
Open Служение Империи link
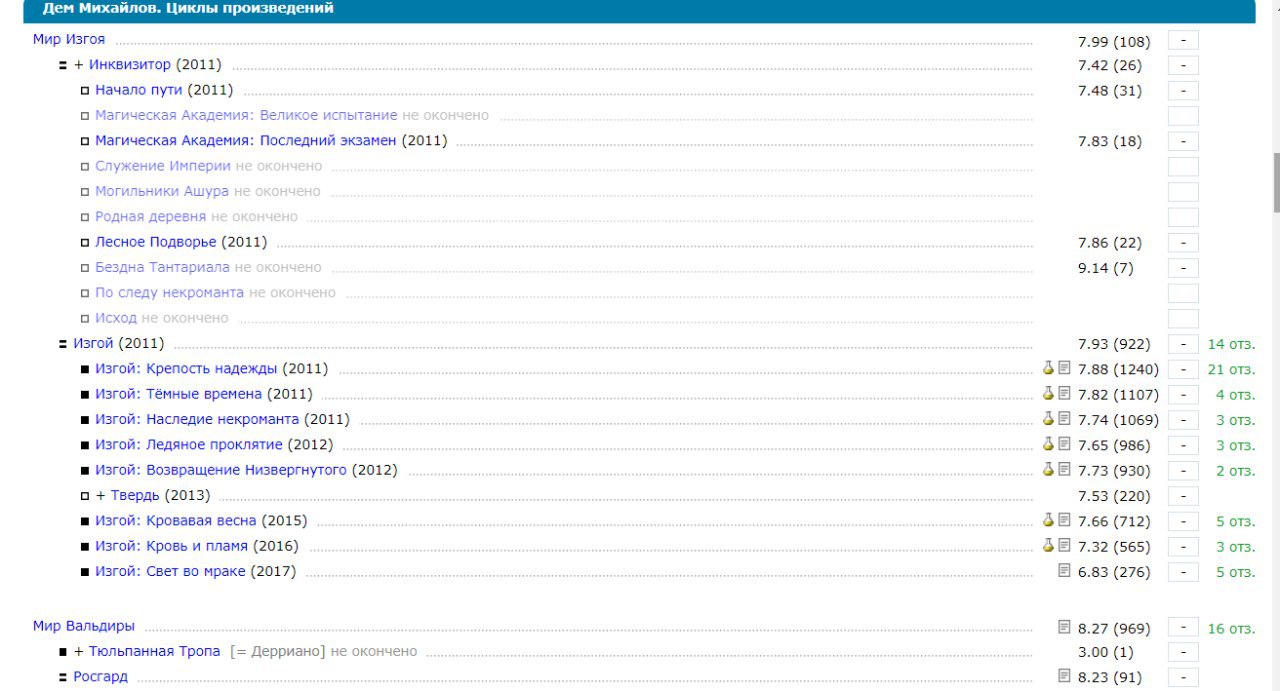163,166
